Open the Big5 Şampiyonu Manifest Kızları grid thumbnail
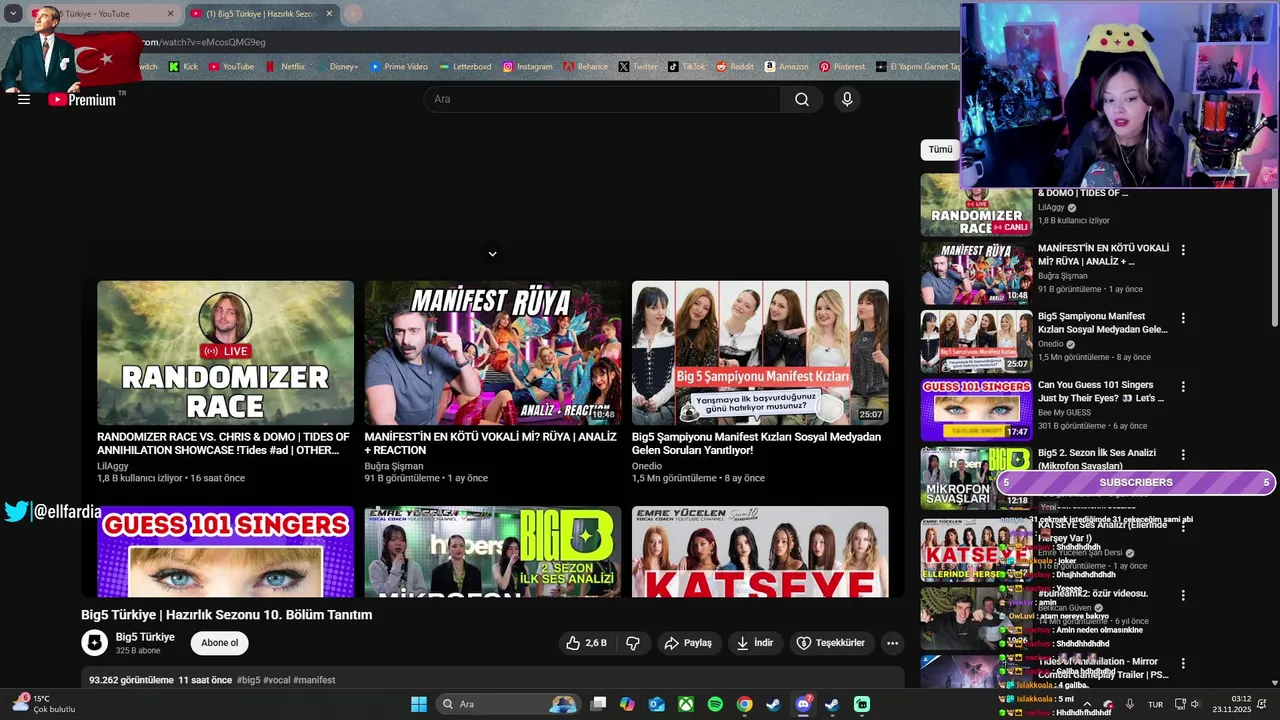Viewport: 1280px width, 720px height. [760, 353]
